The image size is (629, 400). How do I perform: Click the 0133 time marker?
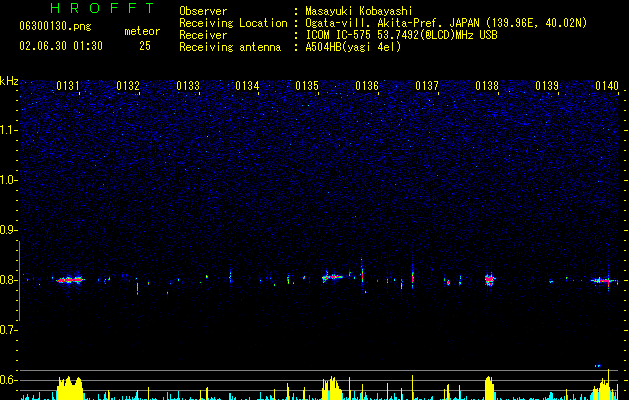coord(188,86)
